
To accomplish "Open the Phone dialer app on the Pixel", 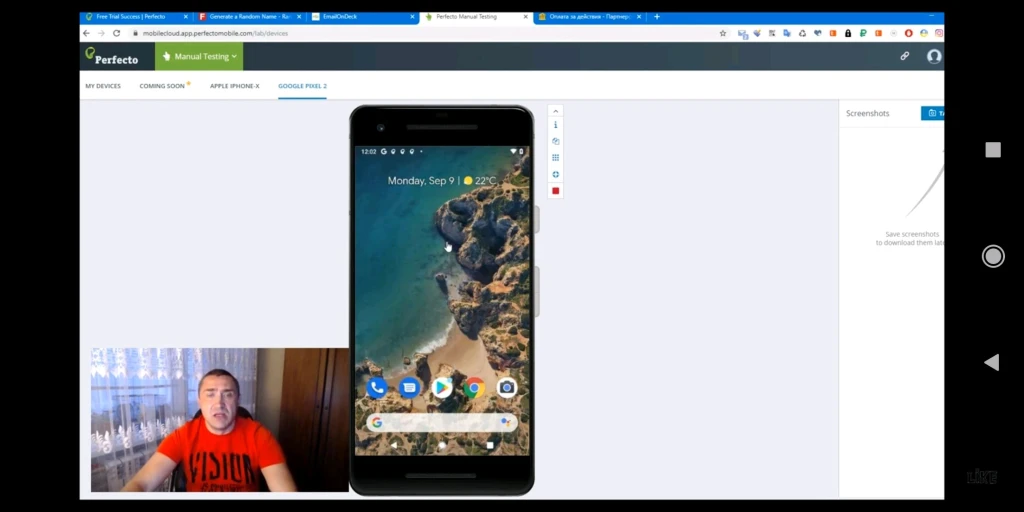I will [x=377, y=388].
